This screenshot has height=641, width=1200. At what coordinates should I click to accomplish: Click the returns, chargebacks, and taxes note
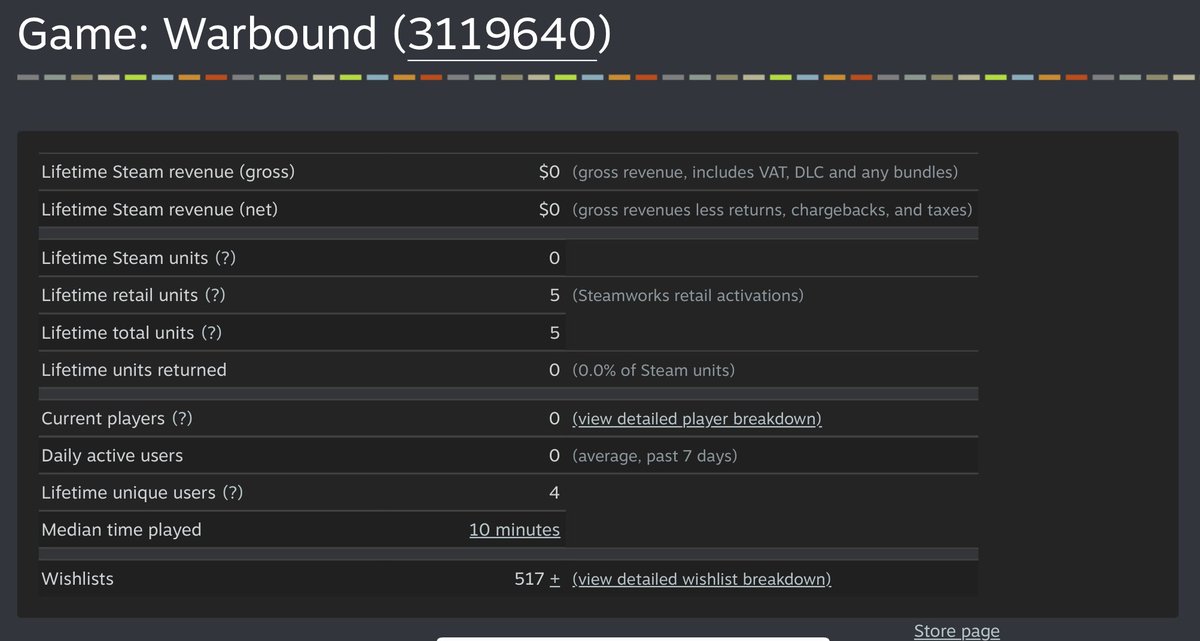click(772, 210)
